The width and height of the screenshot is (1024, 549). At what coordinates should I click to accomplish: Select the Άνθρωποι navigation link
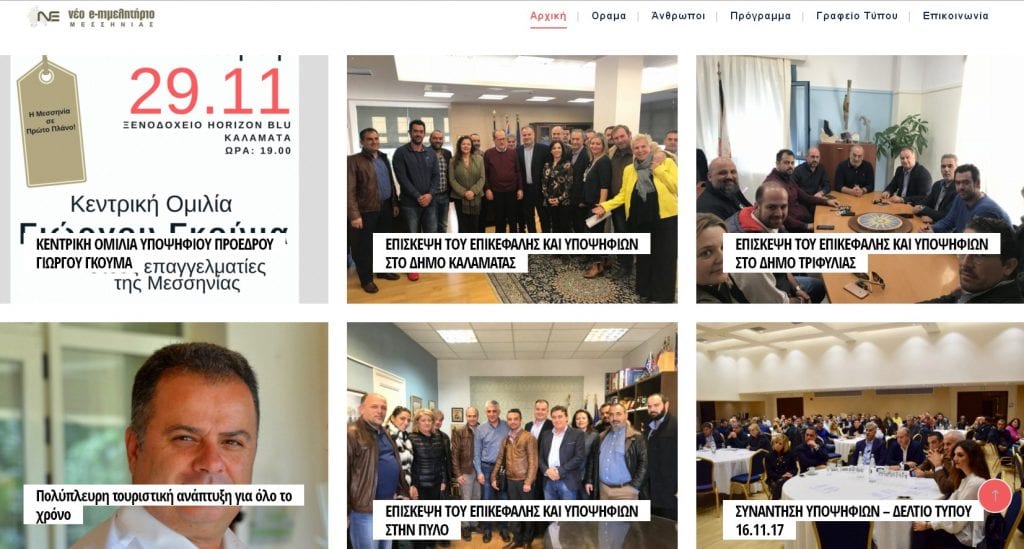(678, 16)
